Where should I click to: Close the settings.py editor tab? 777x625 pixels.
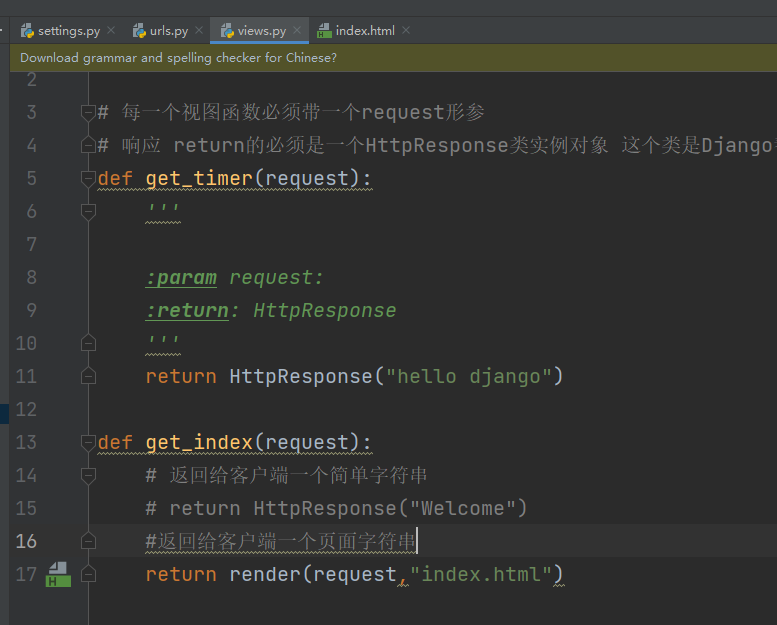tap(110, 31)
